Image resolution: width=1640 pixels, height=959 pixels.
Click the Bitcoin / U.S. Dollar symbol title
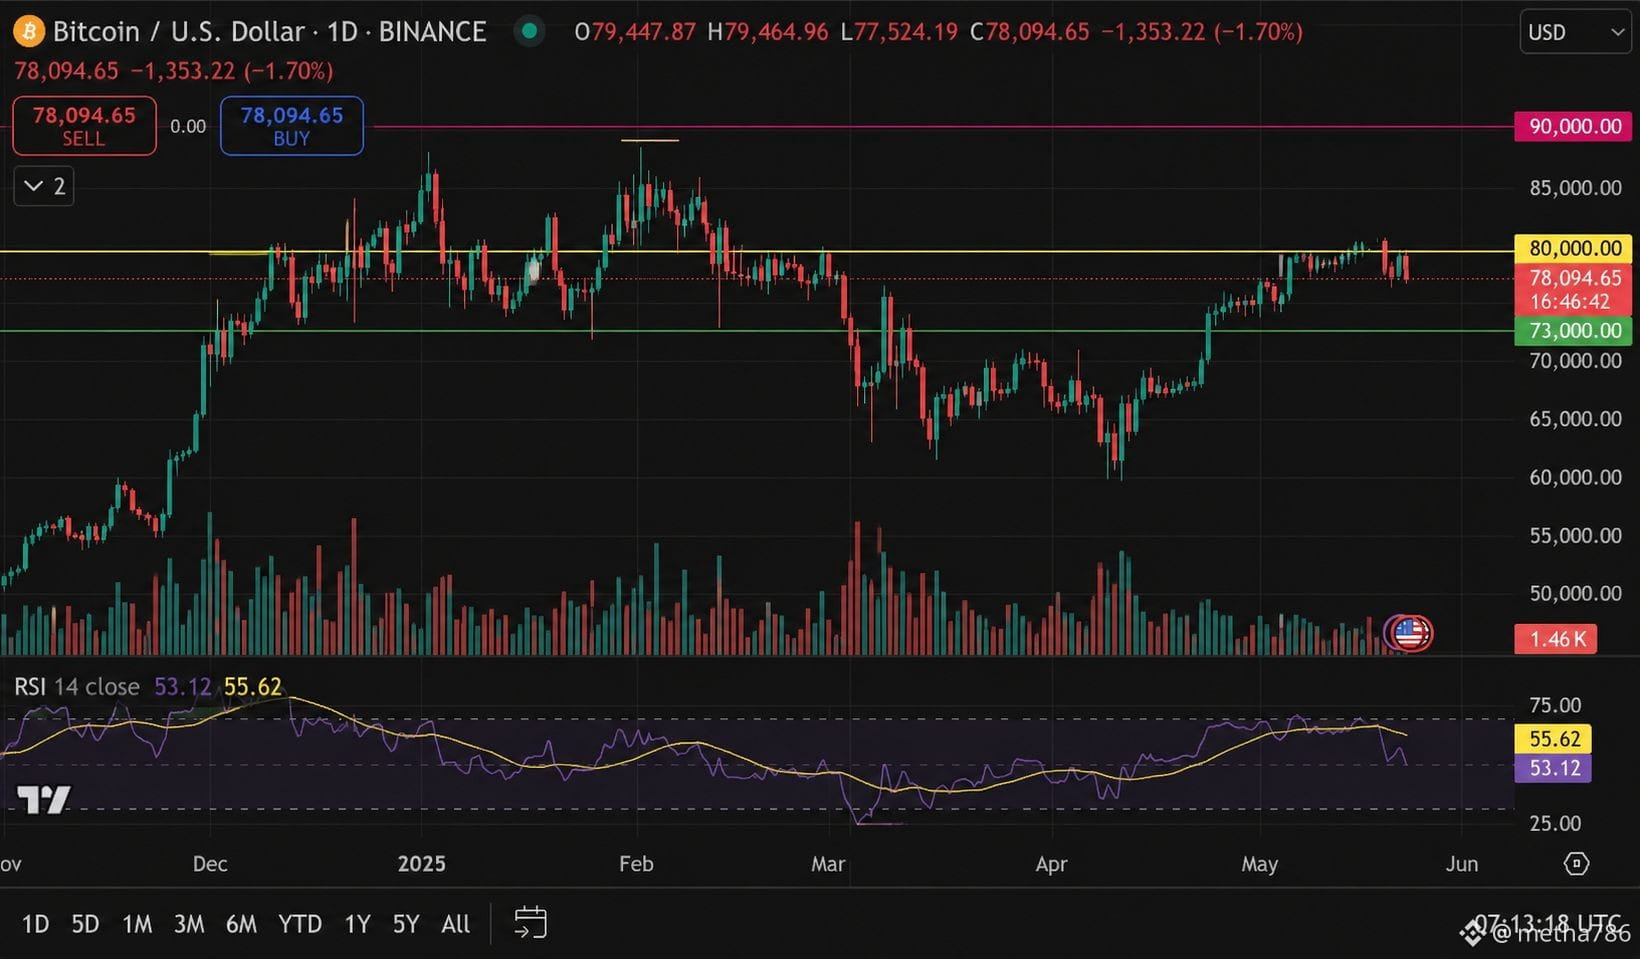tap(178, 32)
